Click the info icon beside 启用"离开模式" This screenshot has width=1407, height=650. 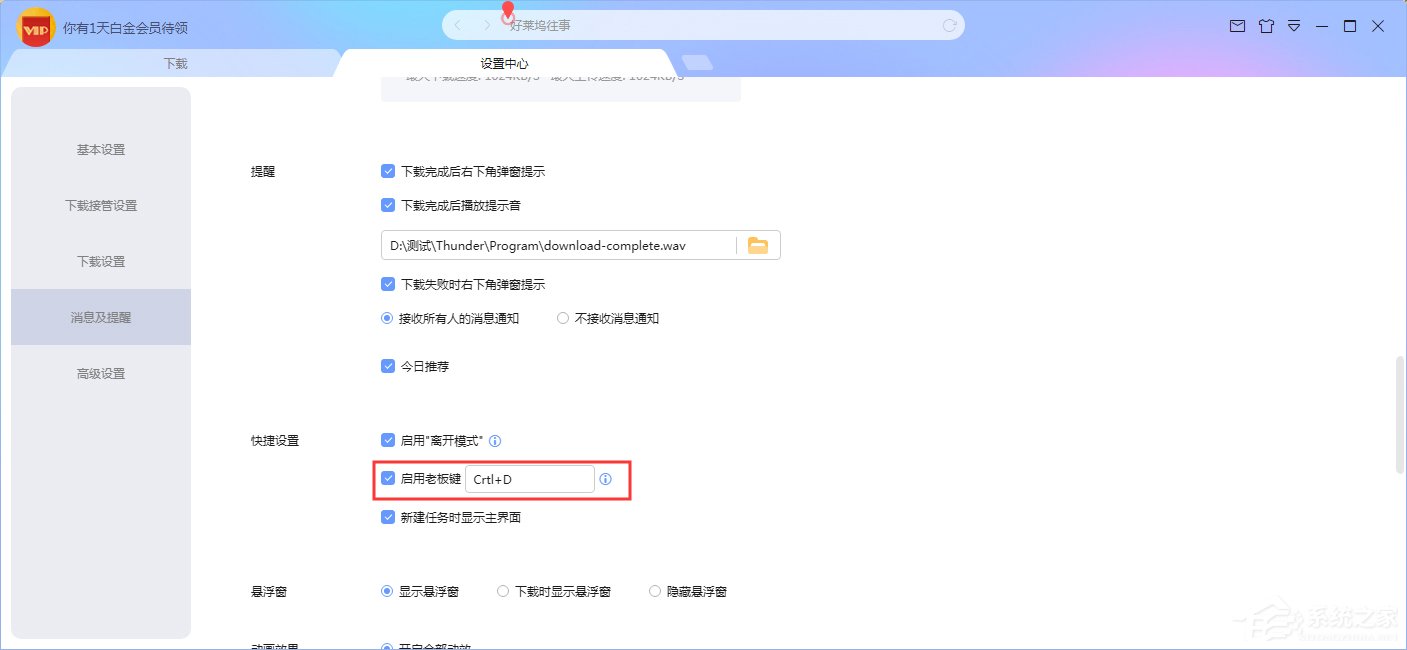click(494, 440)
